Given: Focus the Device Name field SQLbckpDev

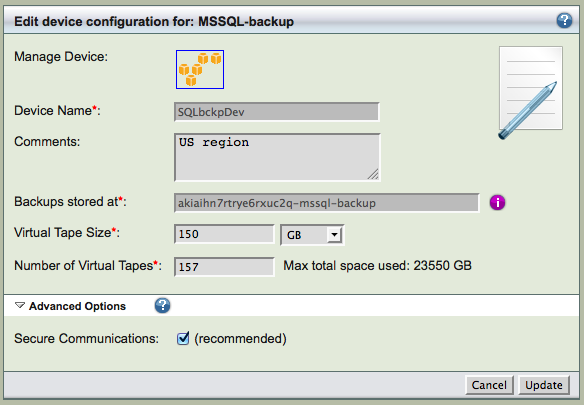Looking at the screenshot, I should click(277, 112).
